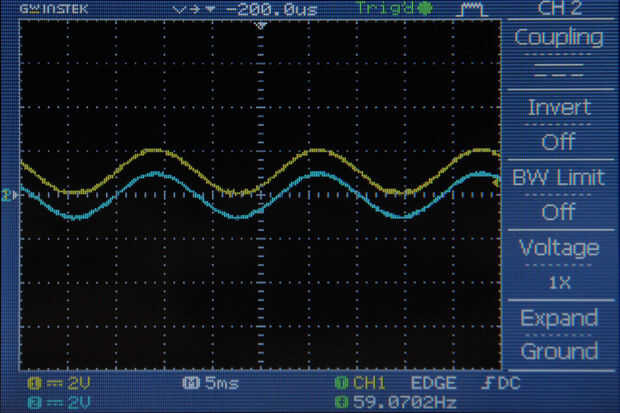
Task: Switch the Expand Ground option
Action: [x=559, y=335]
